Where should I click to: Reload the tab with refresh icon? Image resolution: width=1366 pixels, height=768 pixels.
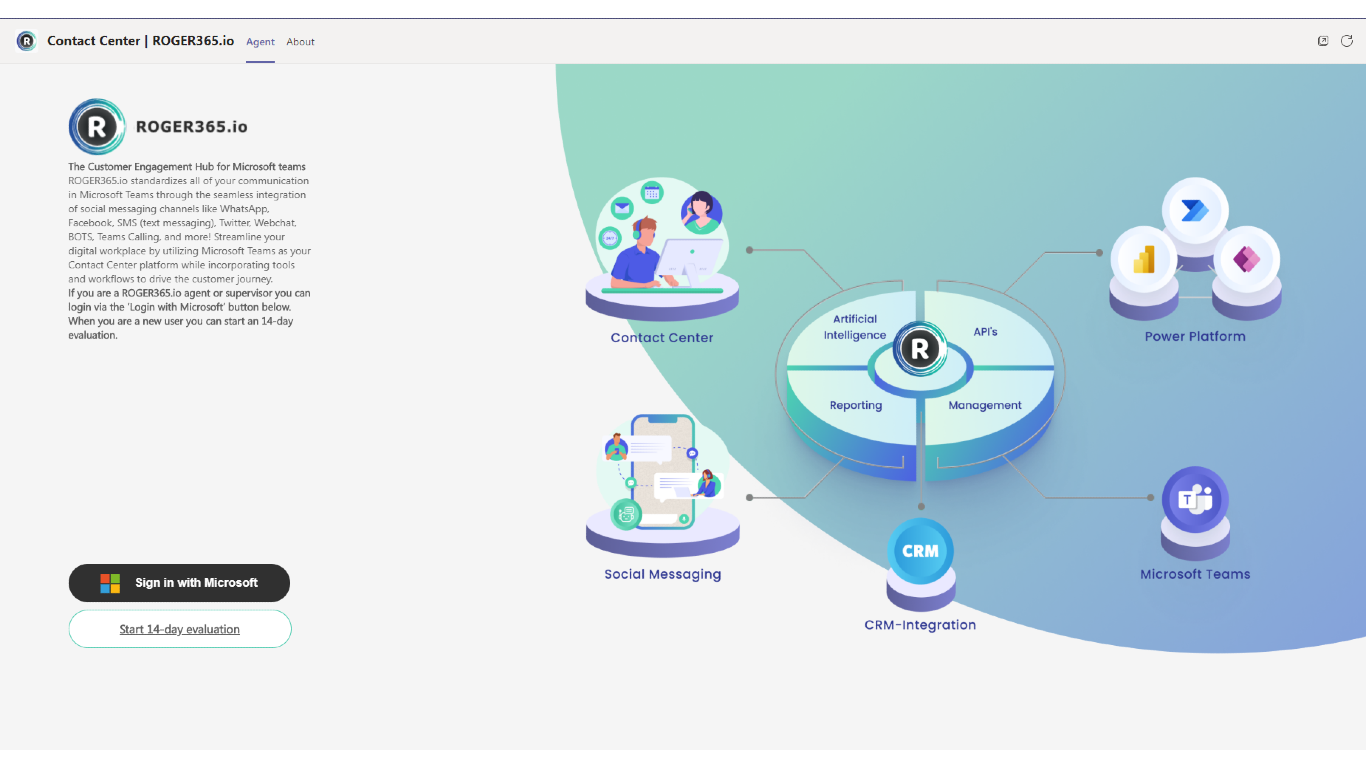point(1347,41)
